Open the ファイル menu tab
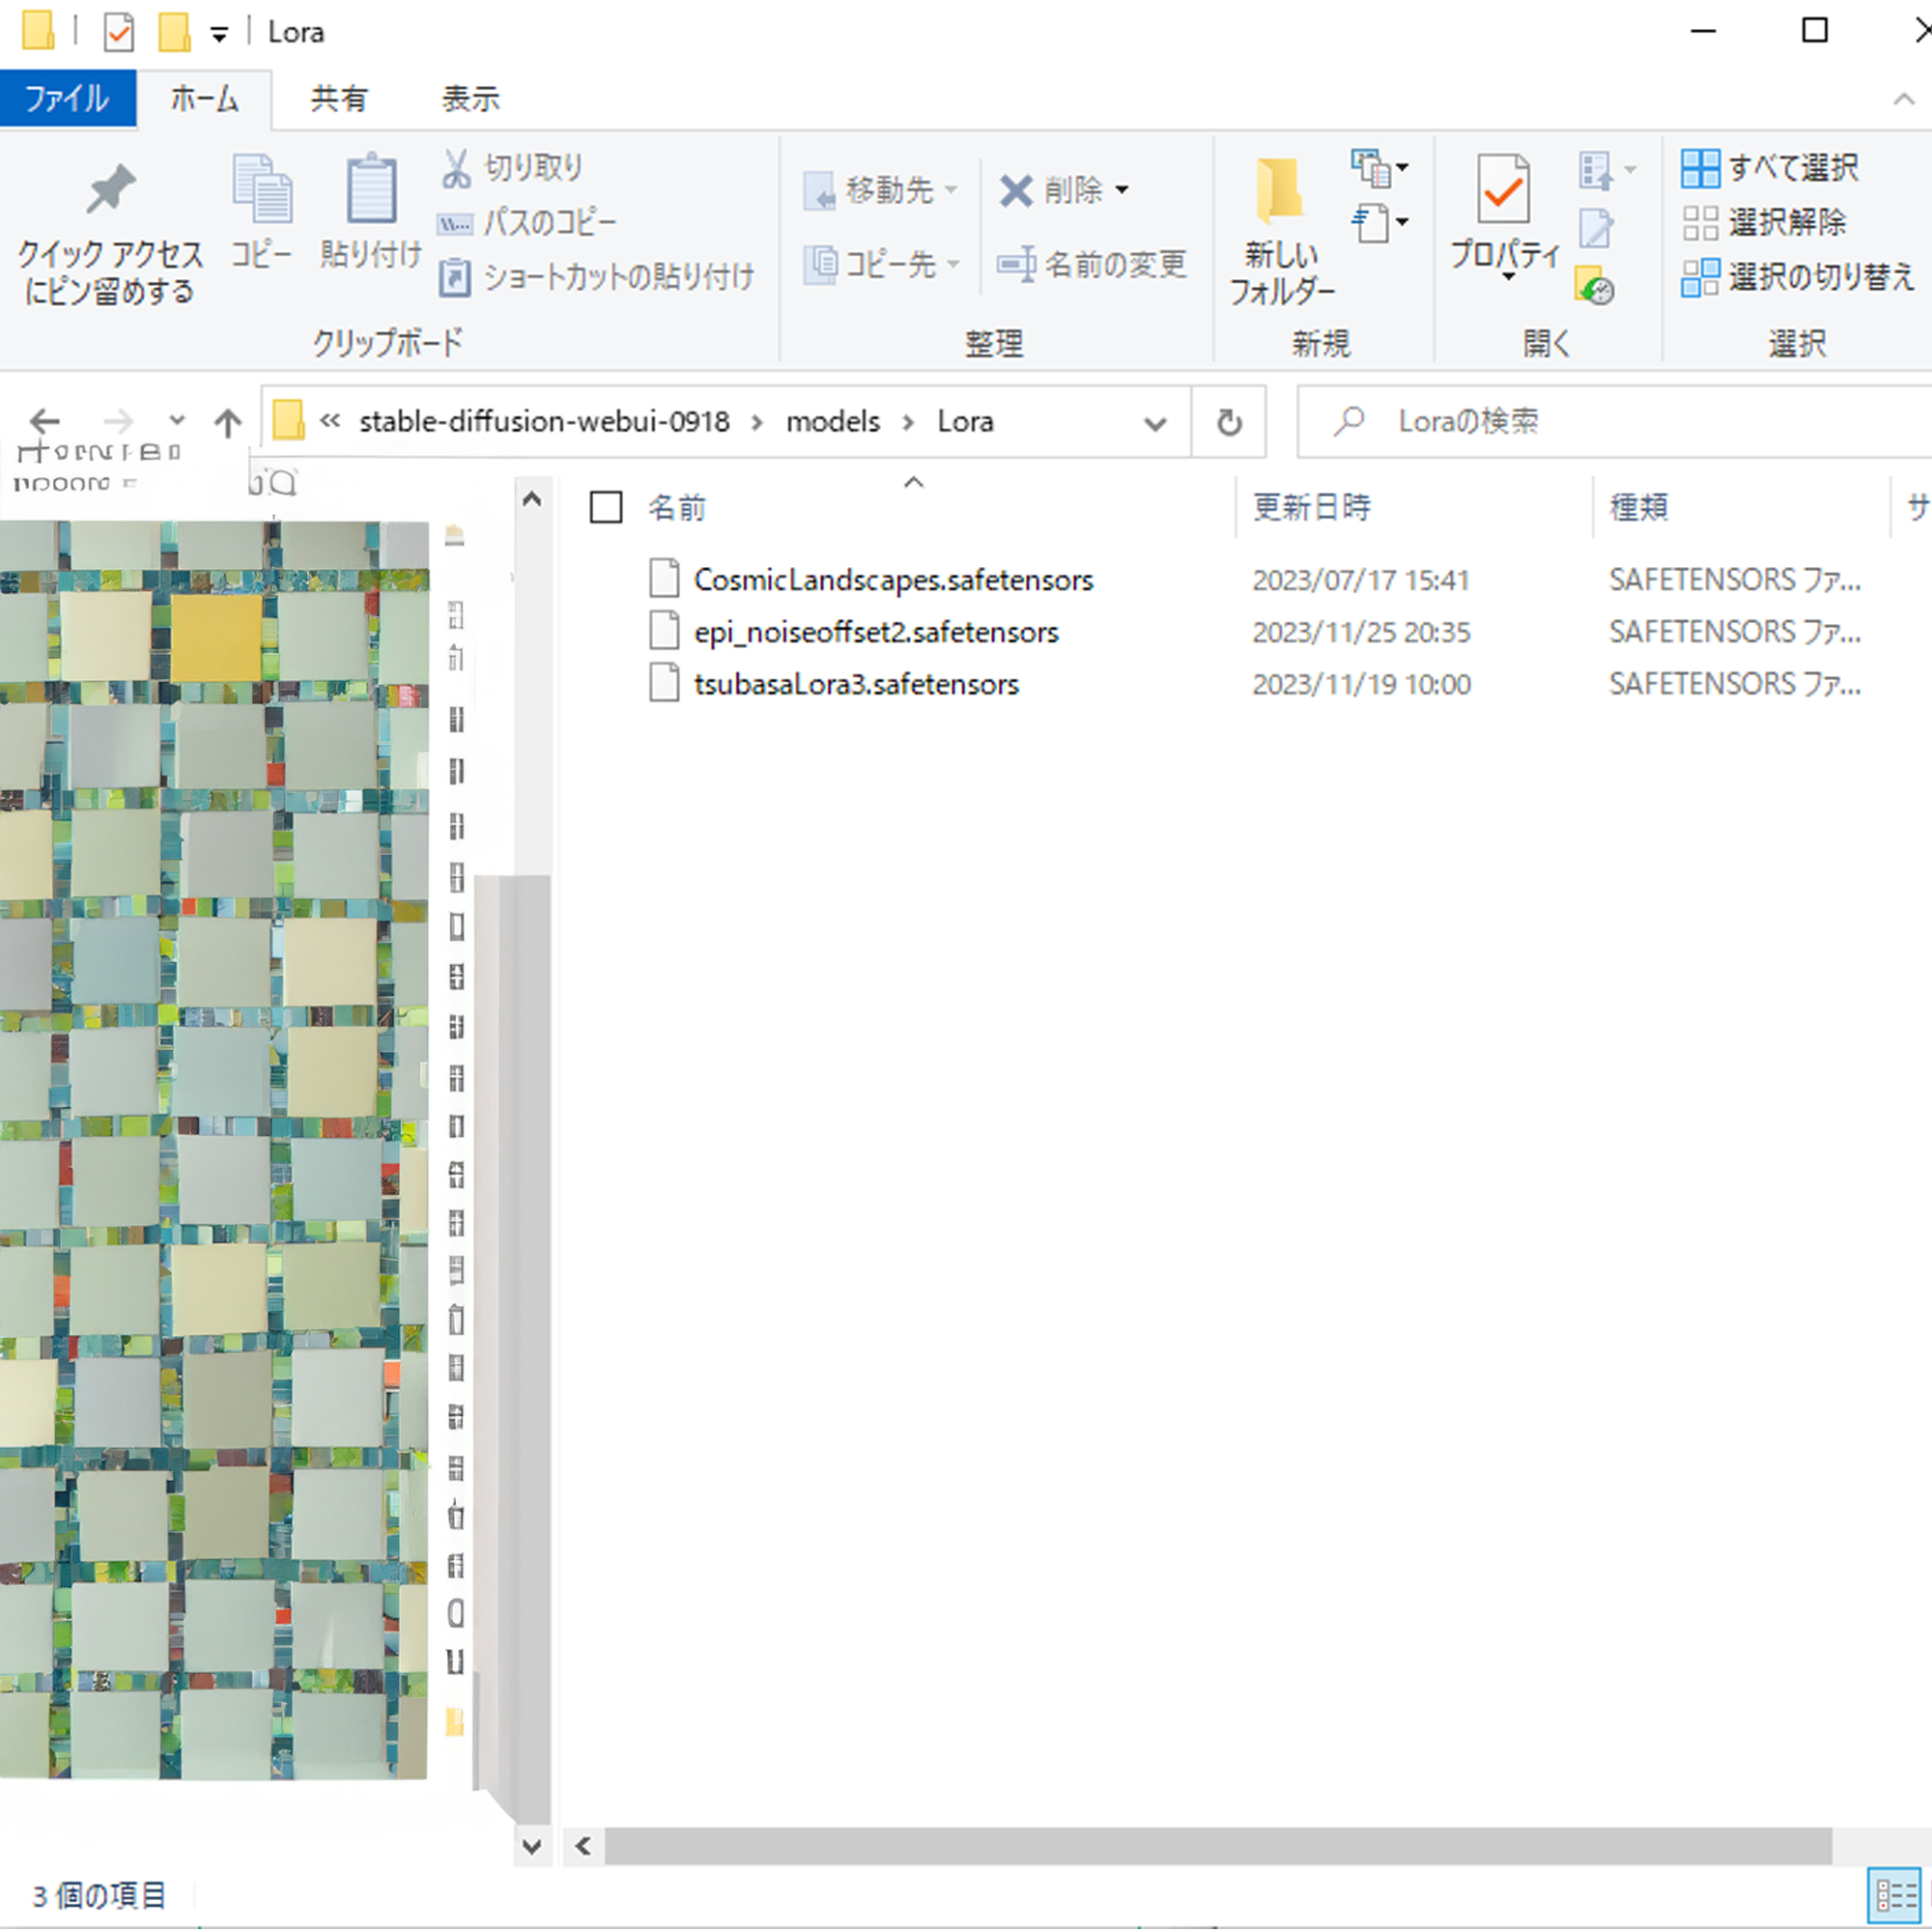 (67, 99)
